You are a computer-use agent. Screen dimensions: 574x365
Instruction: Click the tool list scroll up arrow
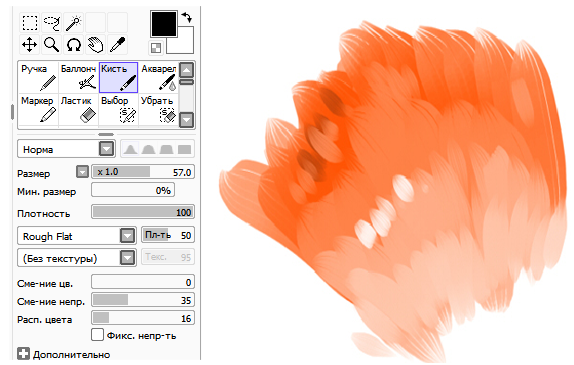[187, 70]
